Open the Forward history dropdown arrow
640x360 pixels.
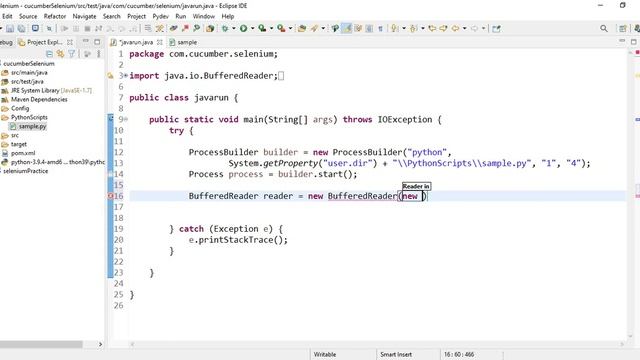coord(483,29)
